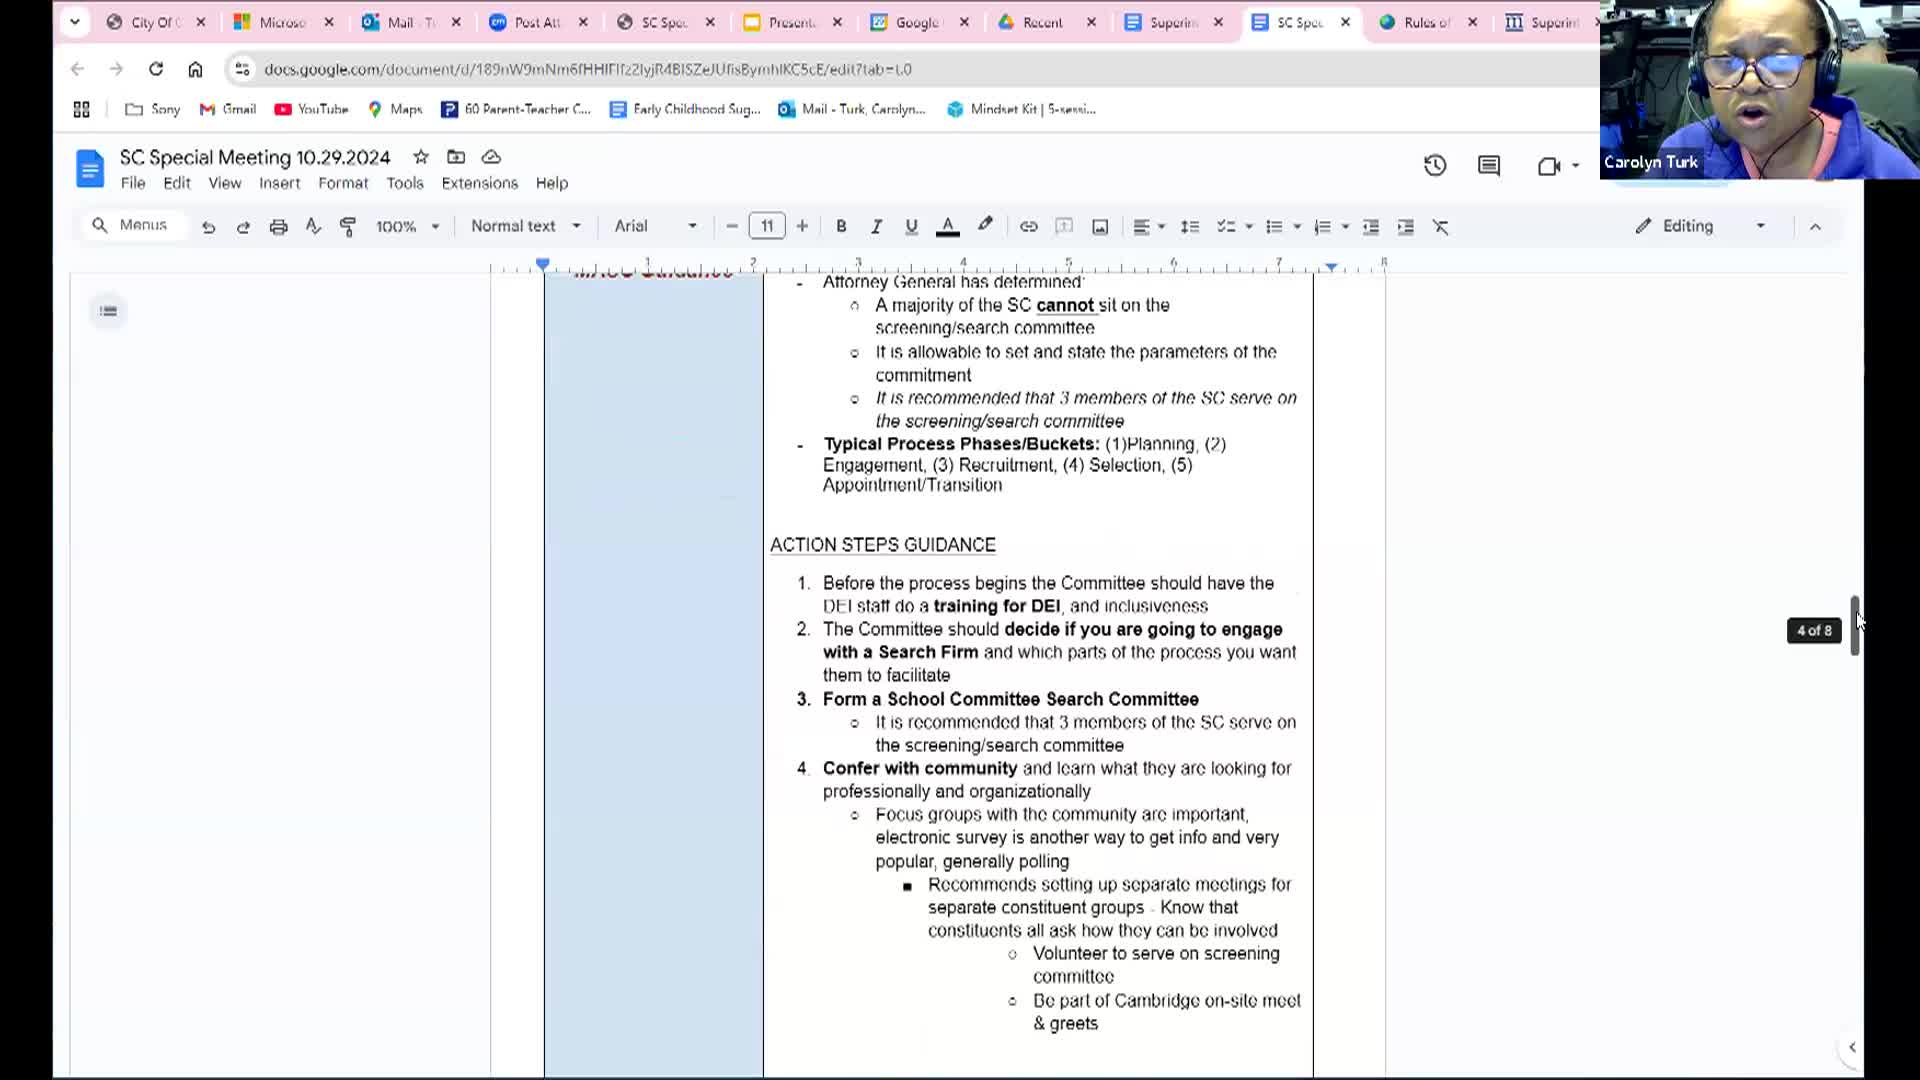Open comments history icon
This screenshot has height=1080, width=1920.
click(x=1489, y=166)
